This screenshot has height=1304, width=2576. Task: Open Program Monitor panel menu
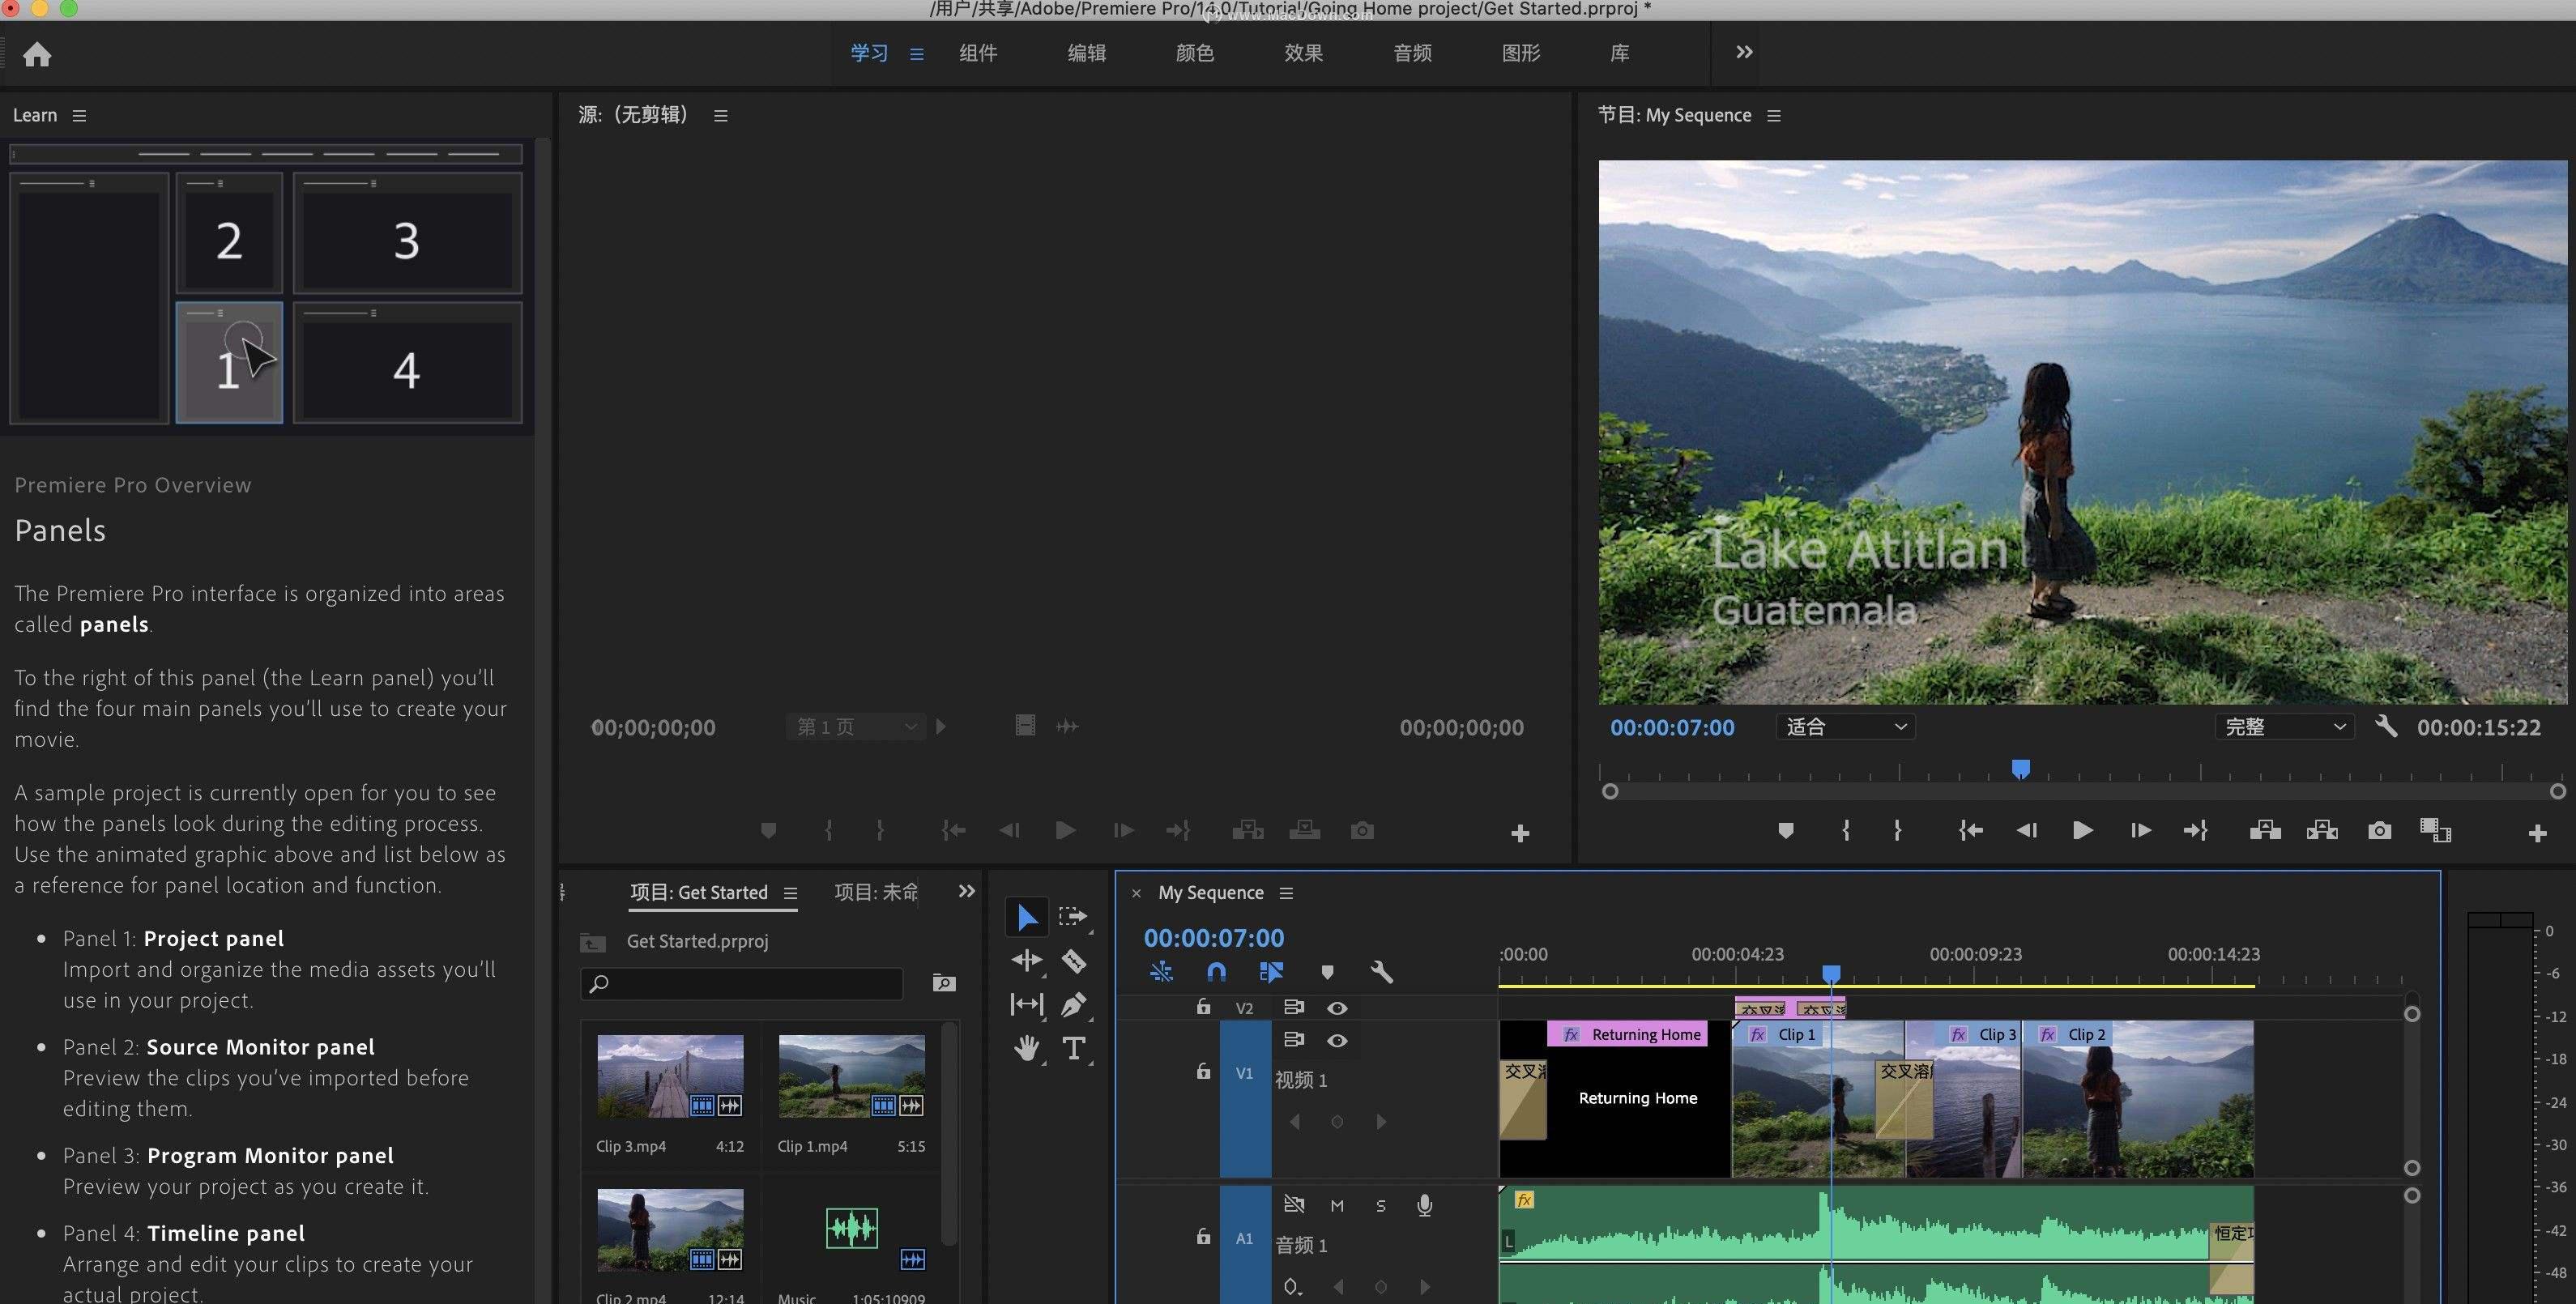pyautogui.click(x=1774, y=116)
